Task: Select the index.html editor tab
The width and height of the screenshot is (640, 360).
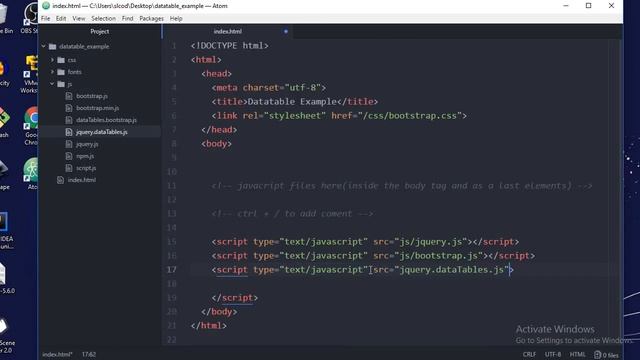Action: (227, 31)
